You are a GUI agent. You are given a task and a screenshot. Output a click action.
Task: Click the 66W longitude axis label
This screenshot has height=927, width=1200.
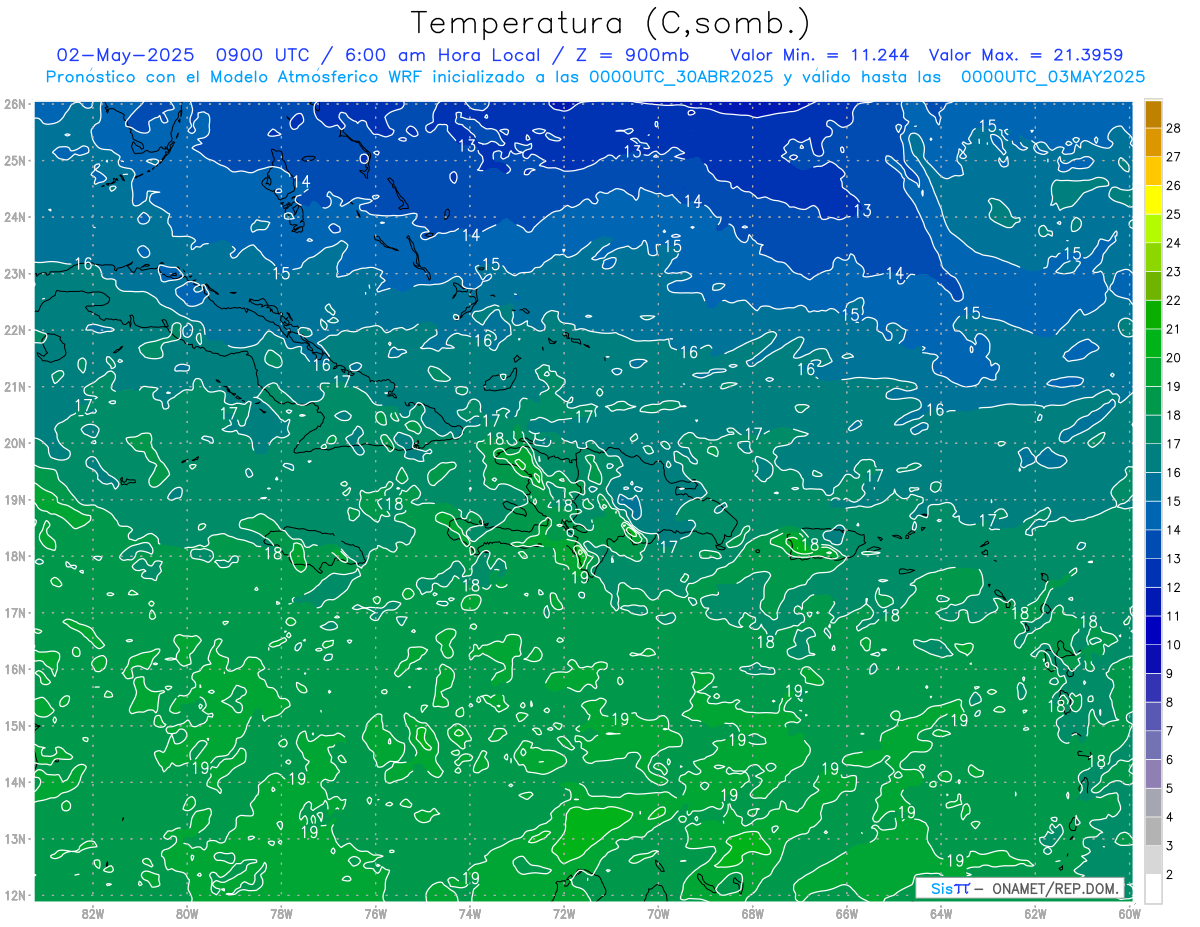pyautogui.click(x=847, y=913)
